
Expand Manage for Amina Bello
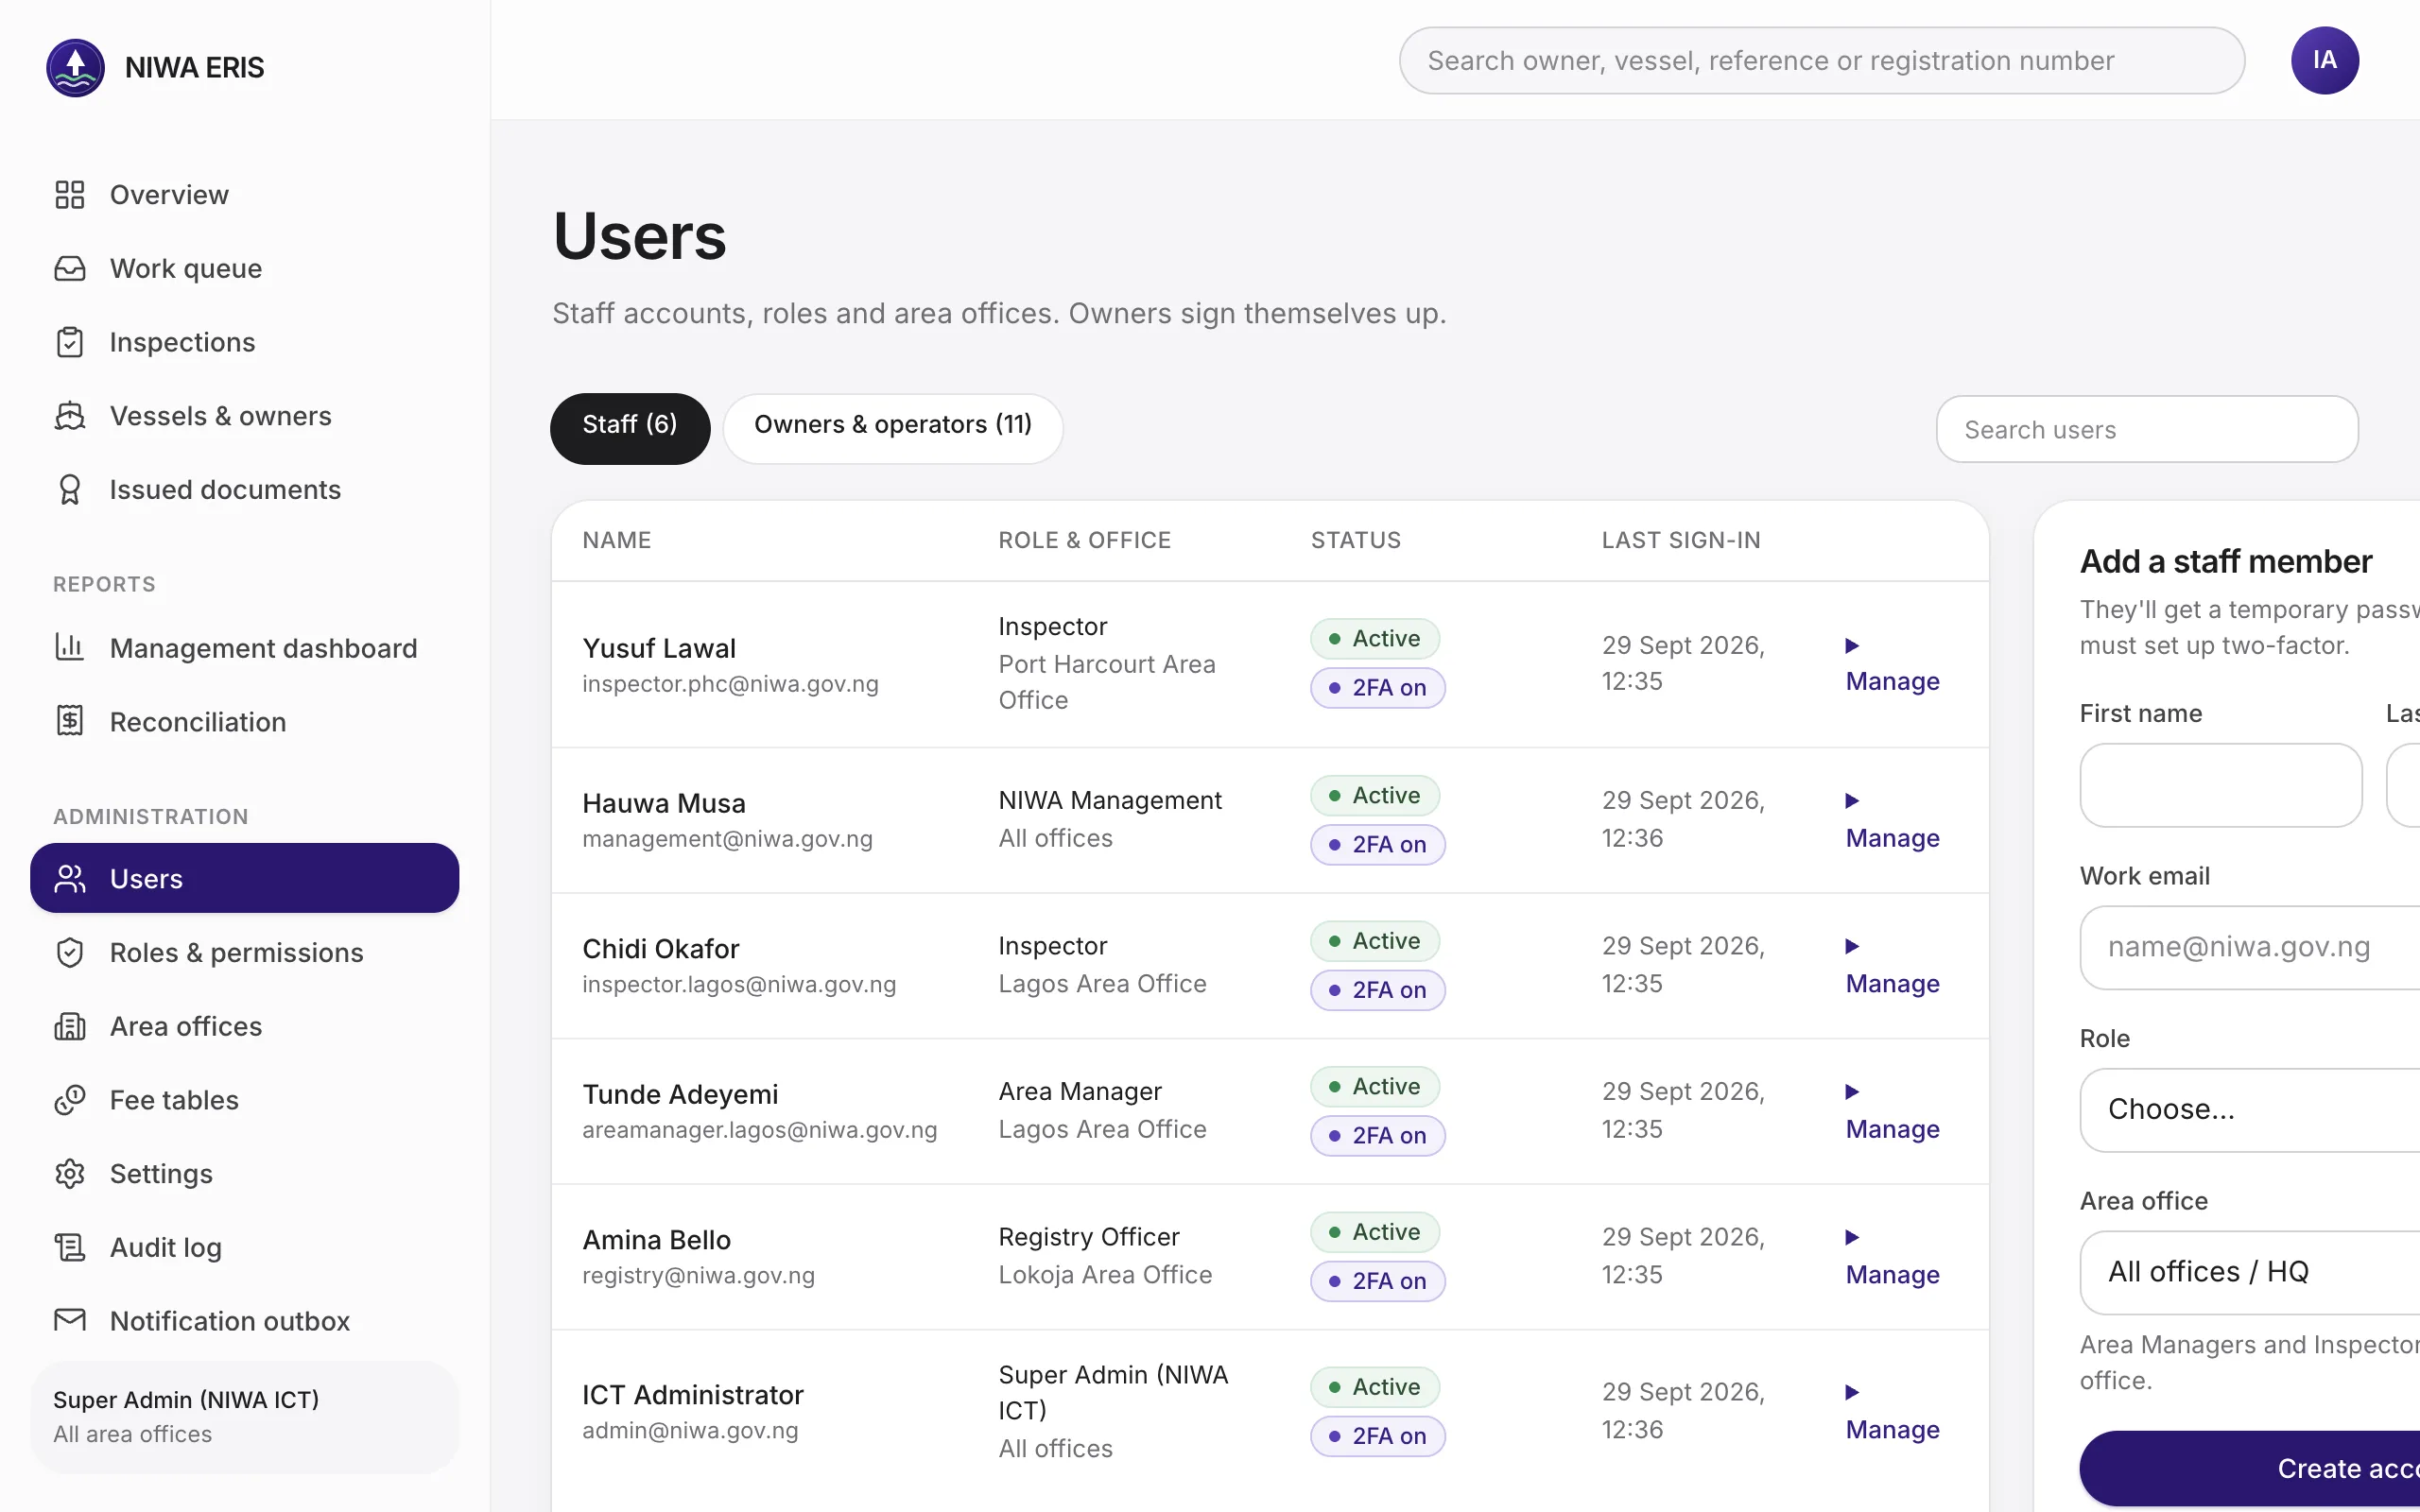[x=1892, y=1257]
